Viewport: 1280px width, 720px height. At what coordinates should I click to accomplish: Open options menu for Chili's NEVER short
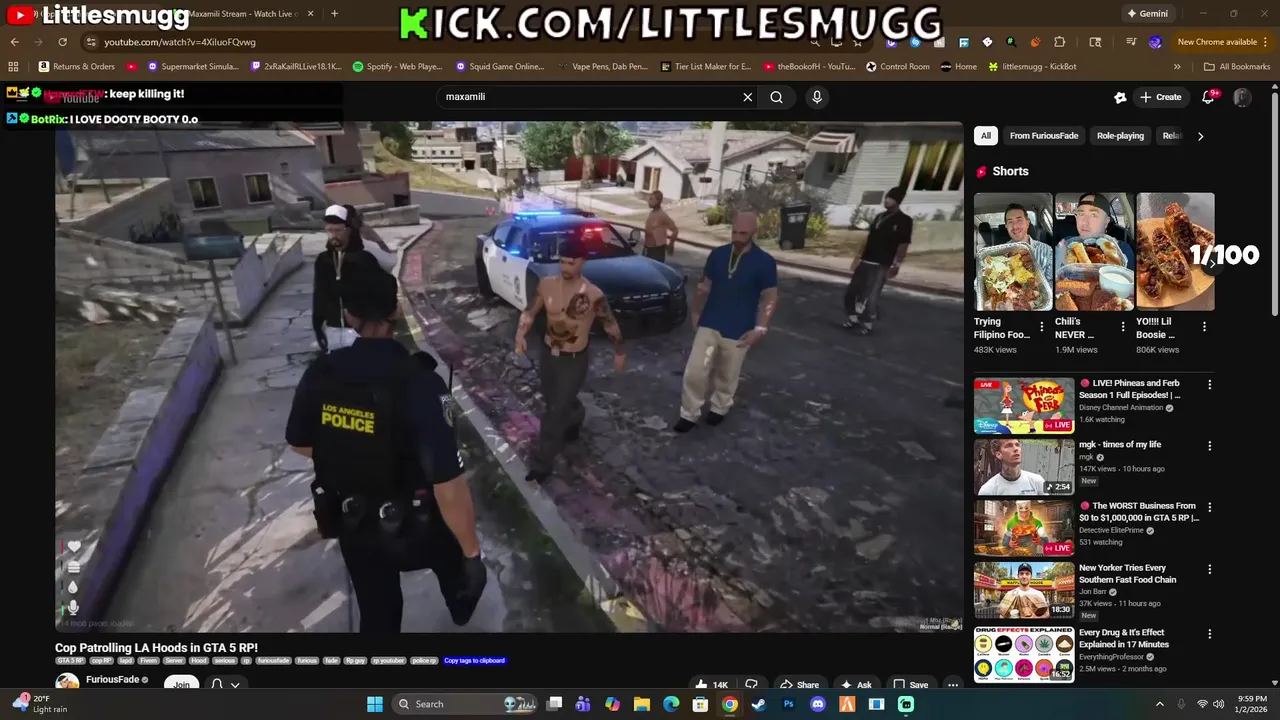pyautogui.click(x=1123, y=327)
